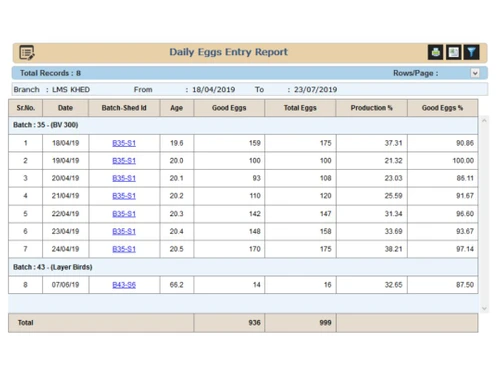Click production value 32.65

393,285
